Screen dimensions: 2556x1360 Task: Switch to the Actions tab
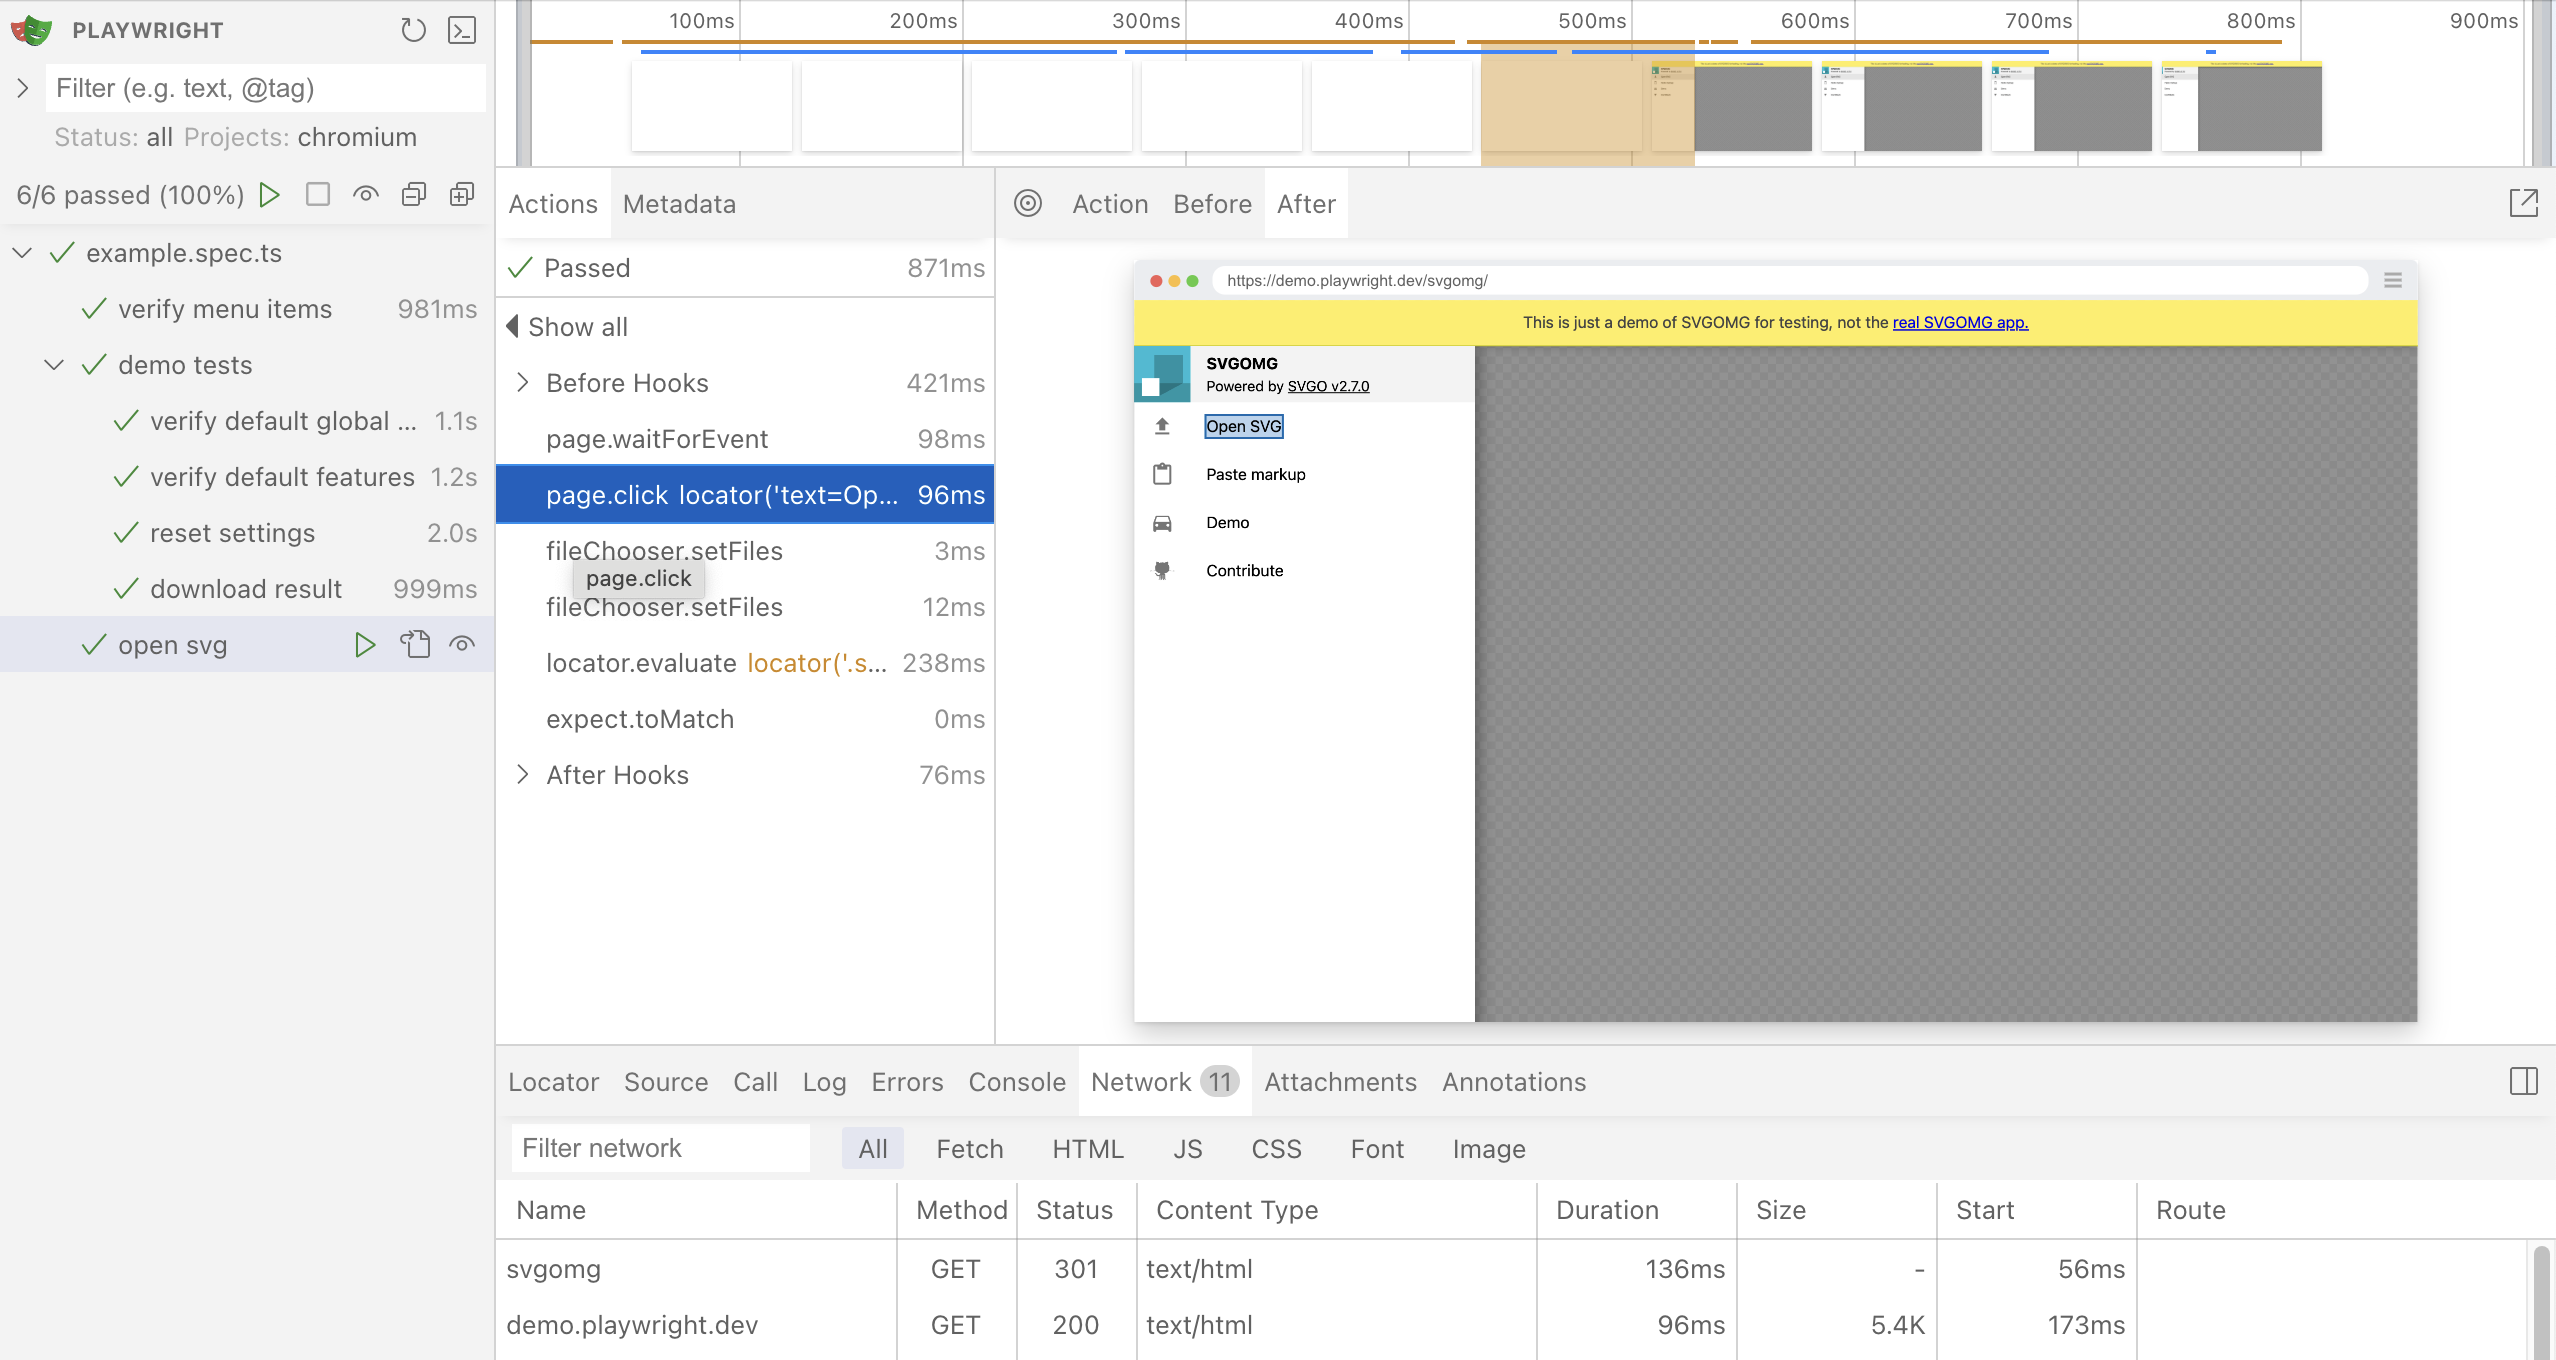553,204
